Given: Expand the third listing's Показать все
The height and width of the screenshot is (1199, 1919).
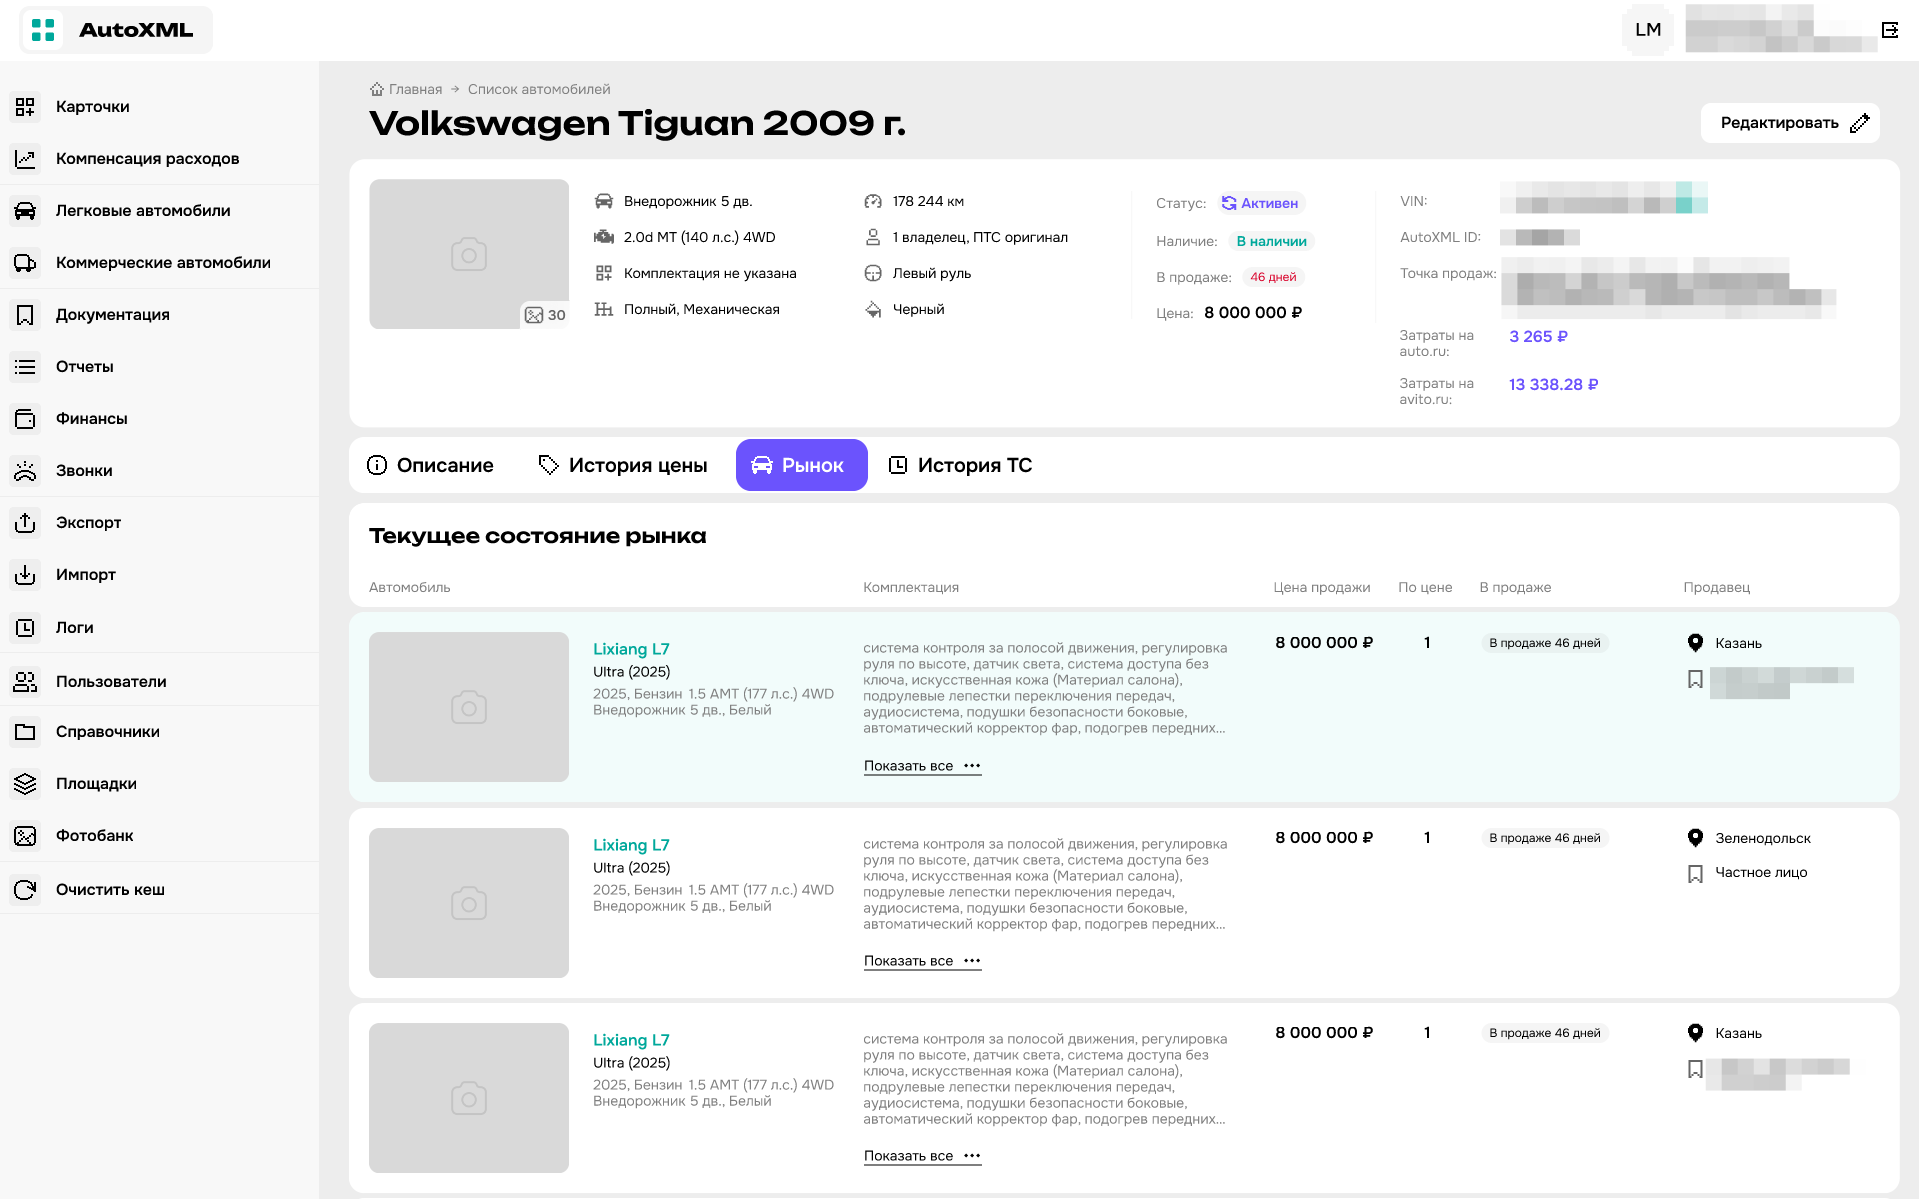Looking at the screenshot, I should (921, 1156).
